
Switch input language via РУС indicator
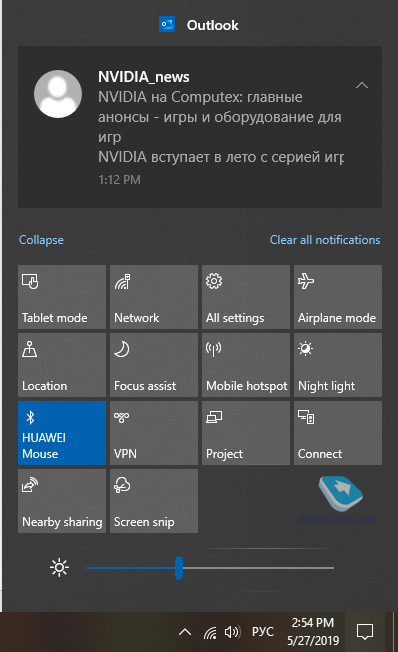pos(263,632)
